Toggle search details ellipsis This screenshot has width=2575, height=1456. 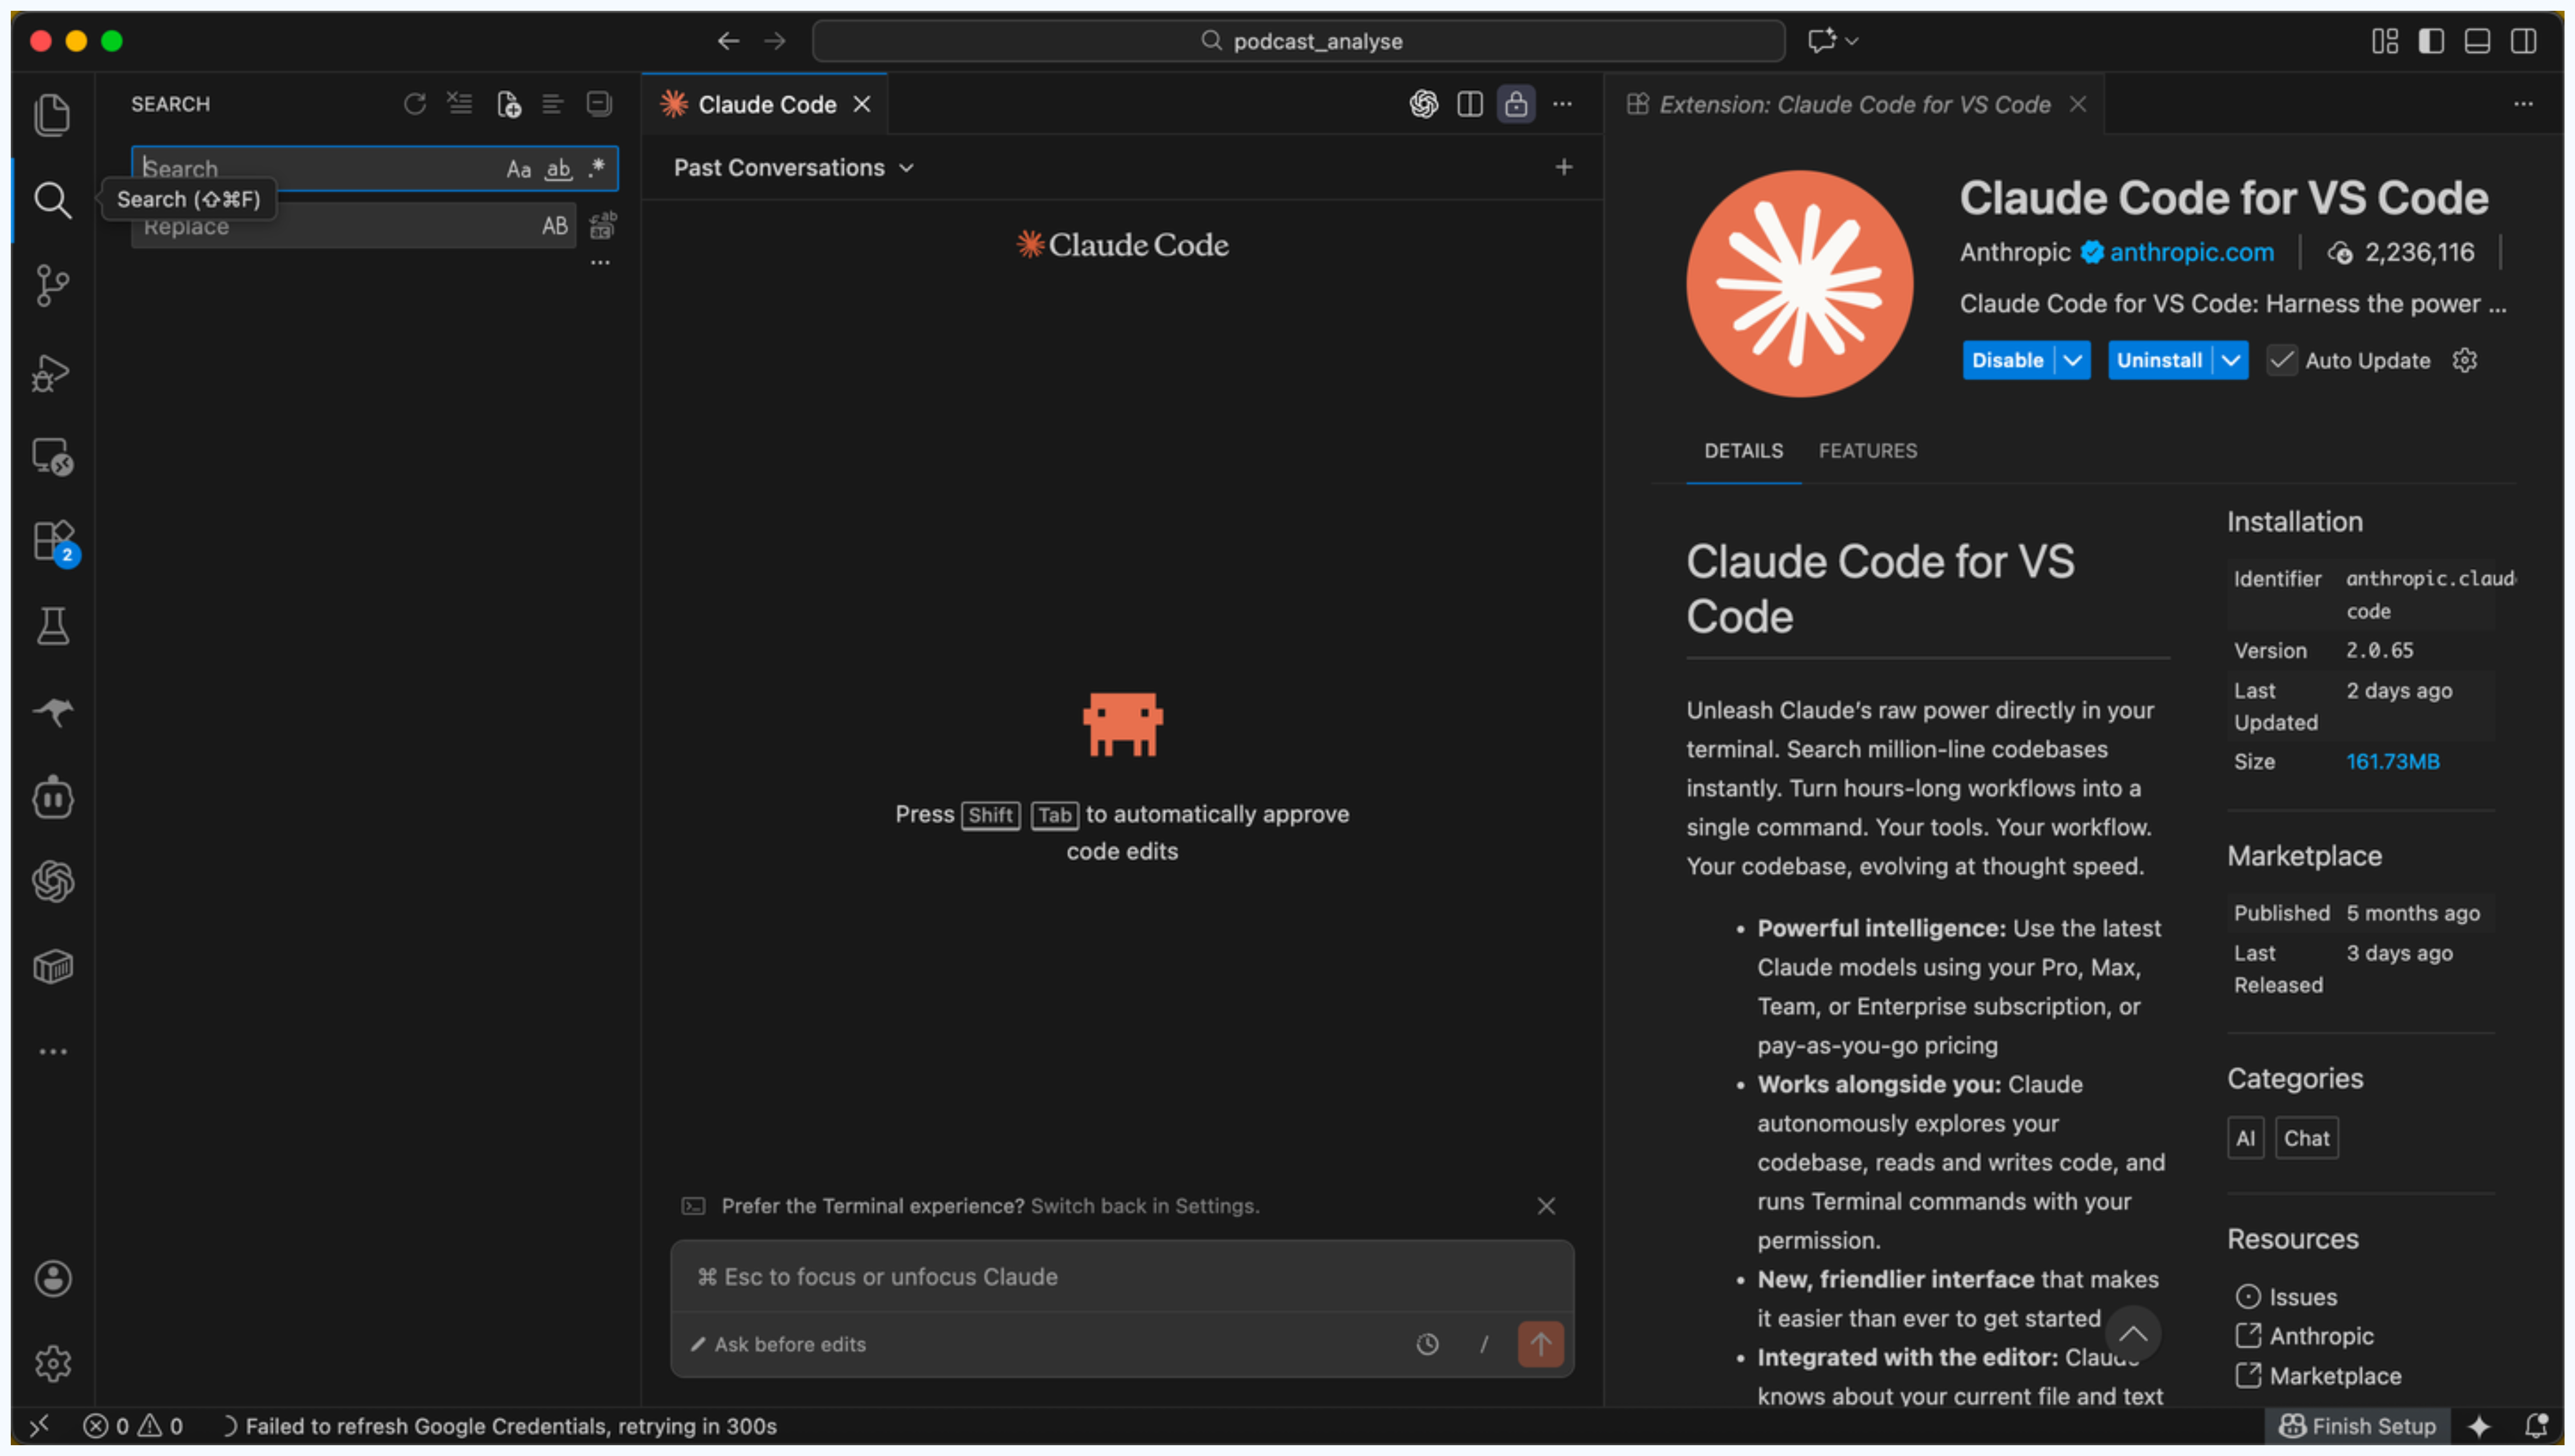click(600, 263)
